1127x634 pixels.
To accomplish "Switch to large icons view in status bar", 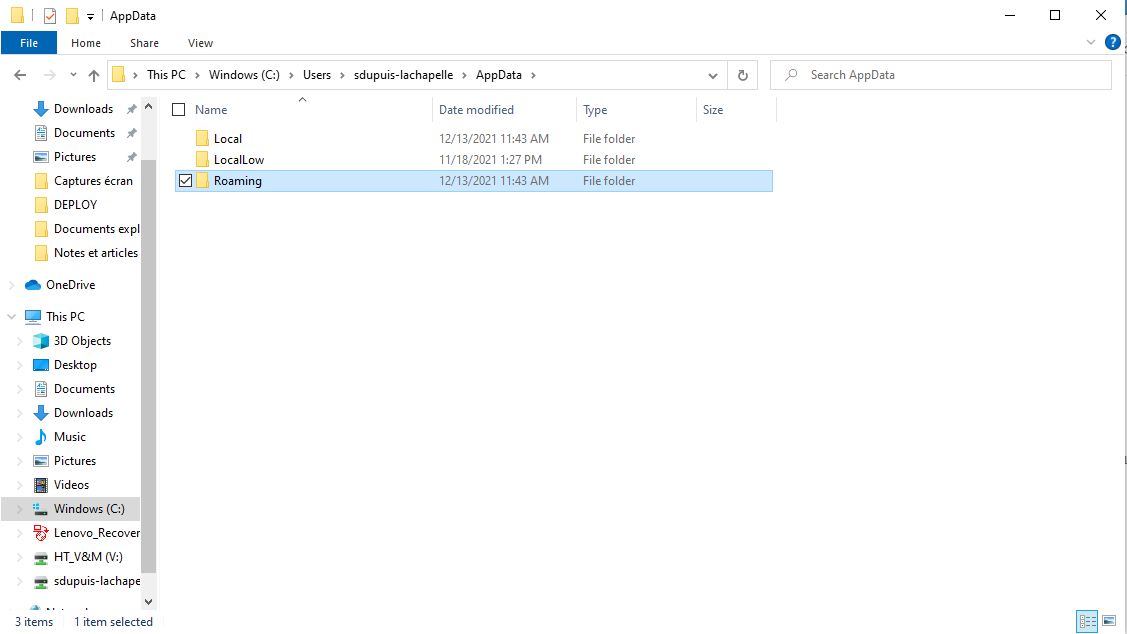I will coord(1109,622).
